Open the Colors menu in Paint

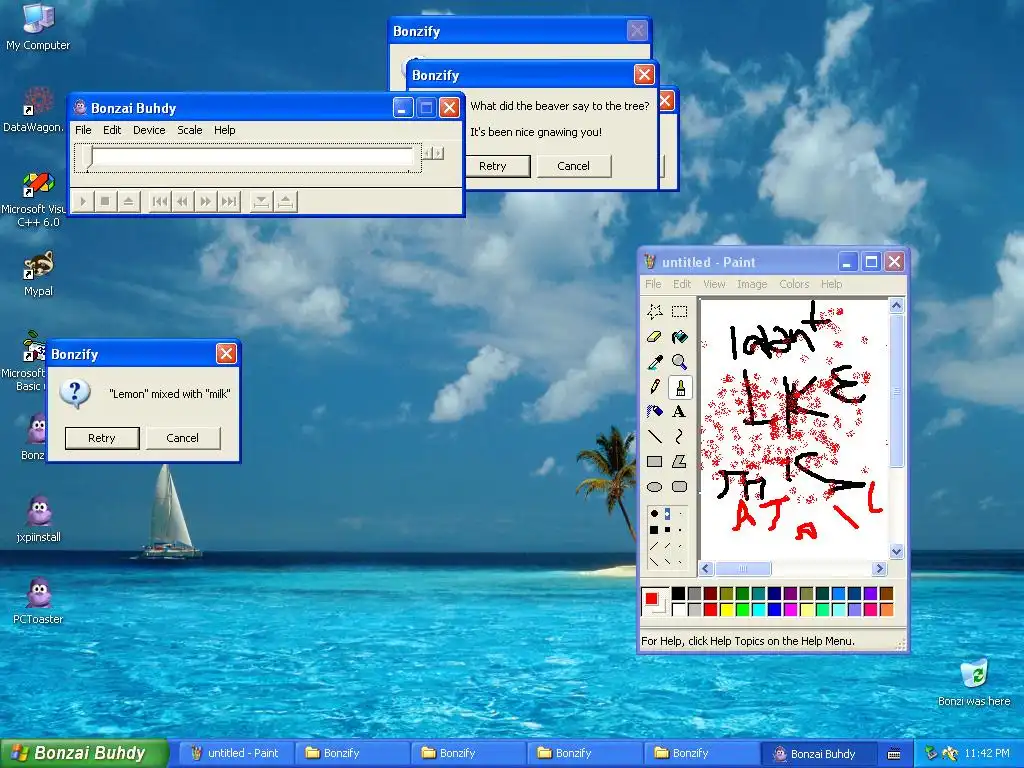click(x=794, y=284)
